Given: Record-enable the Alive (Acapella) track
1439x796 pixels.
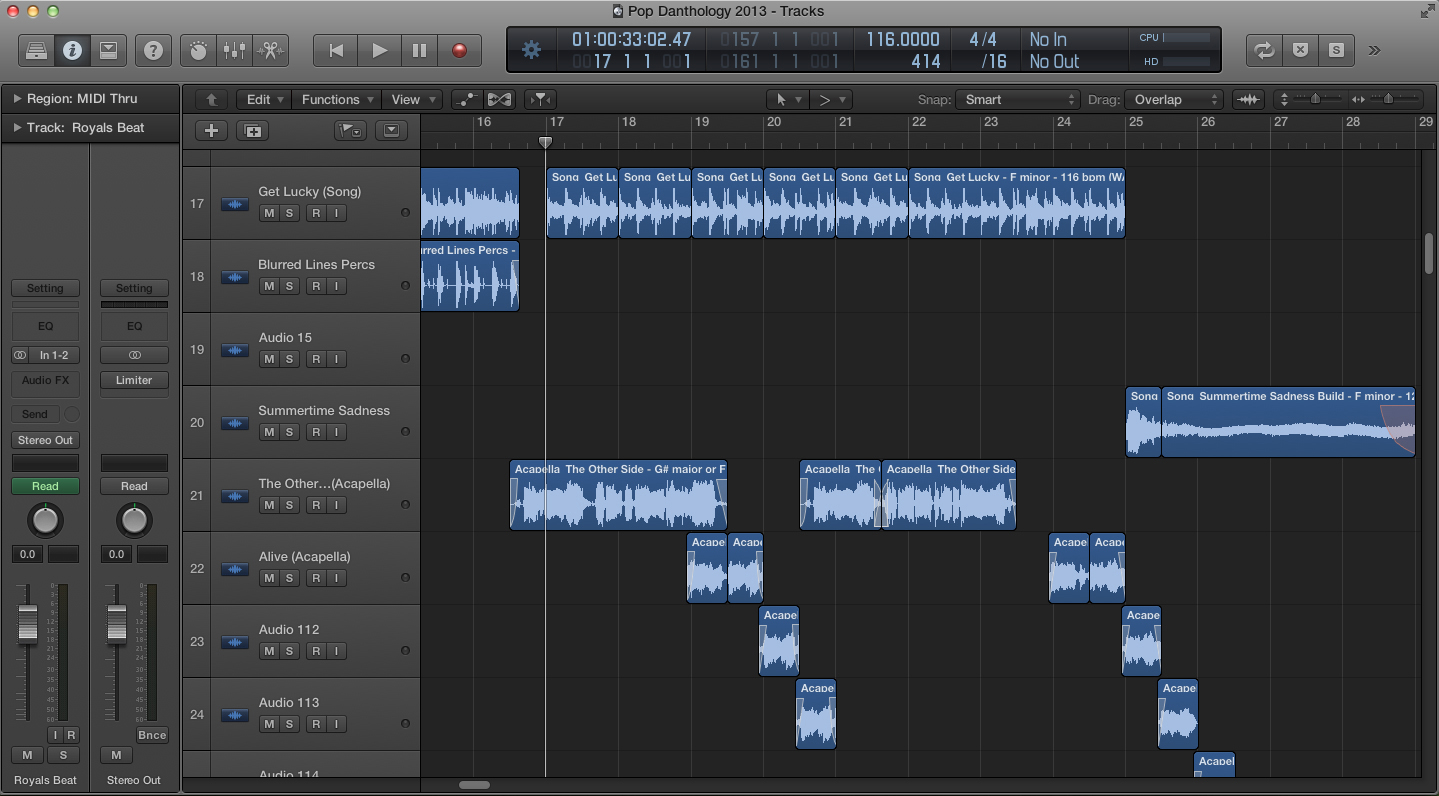Looking at the screenshot, I should tap(316, 578).
